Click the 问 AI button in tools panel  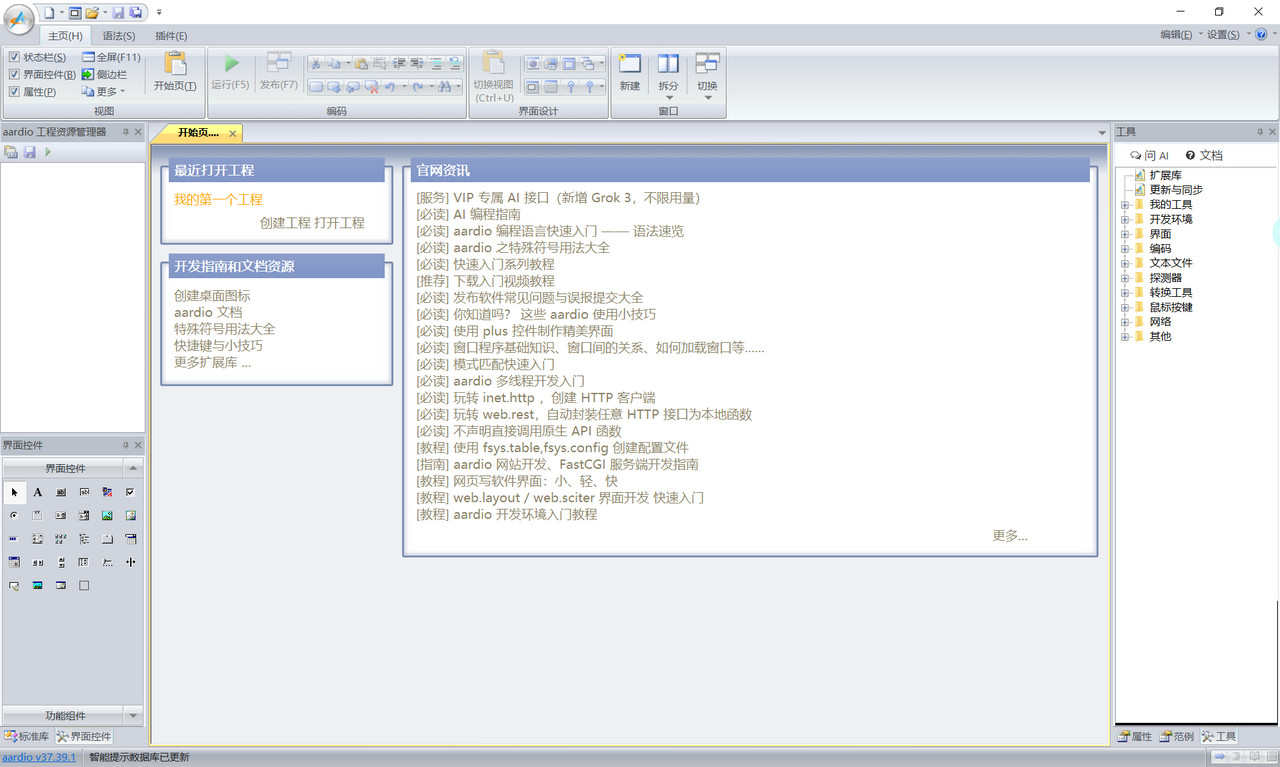pyautogui.click(x=1149, y=156)
